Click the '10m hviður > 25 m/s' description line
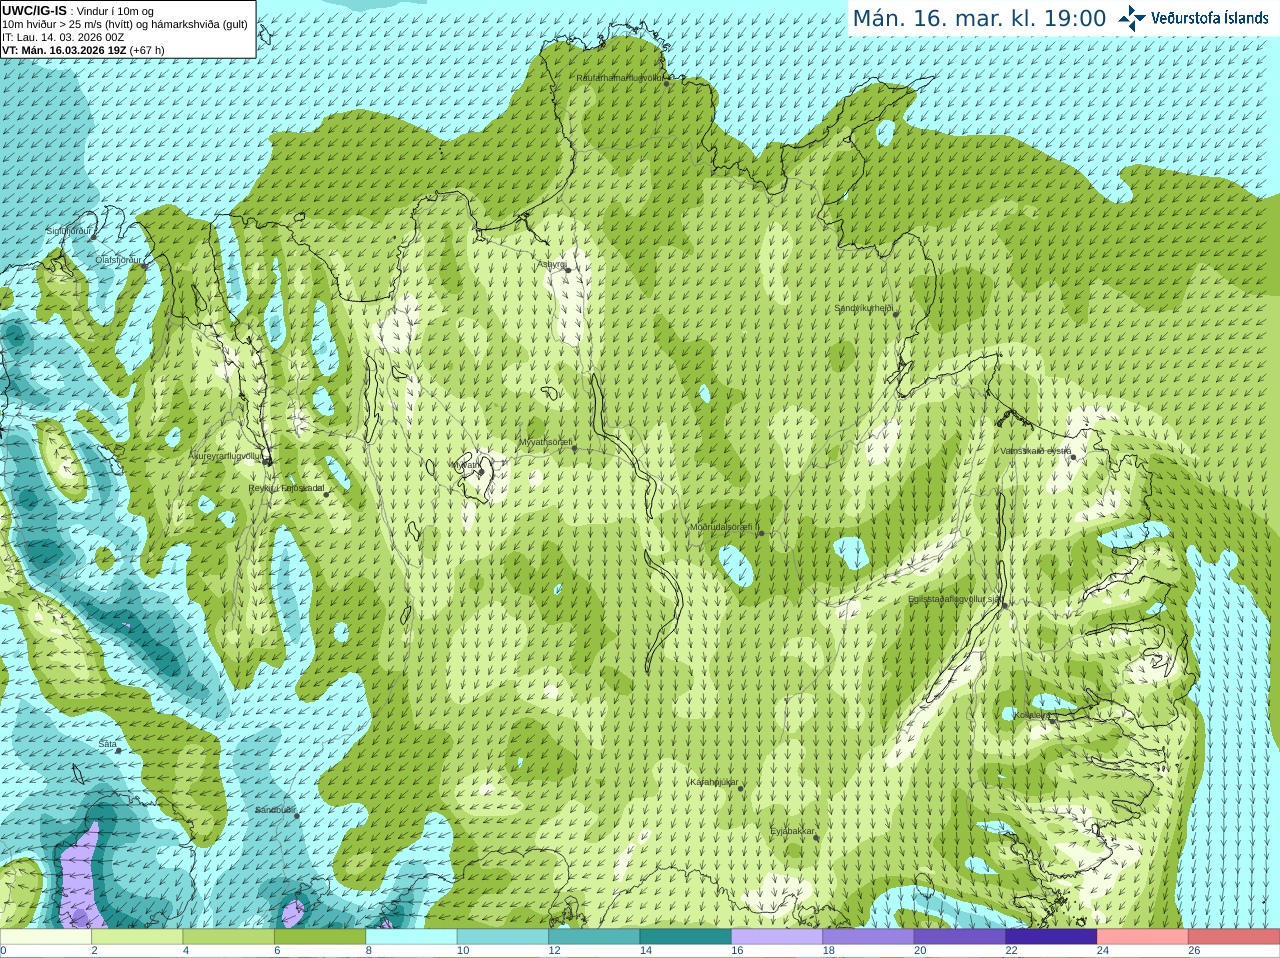The width and height of the screenshot is (1280, 958). coord(125,24)
